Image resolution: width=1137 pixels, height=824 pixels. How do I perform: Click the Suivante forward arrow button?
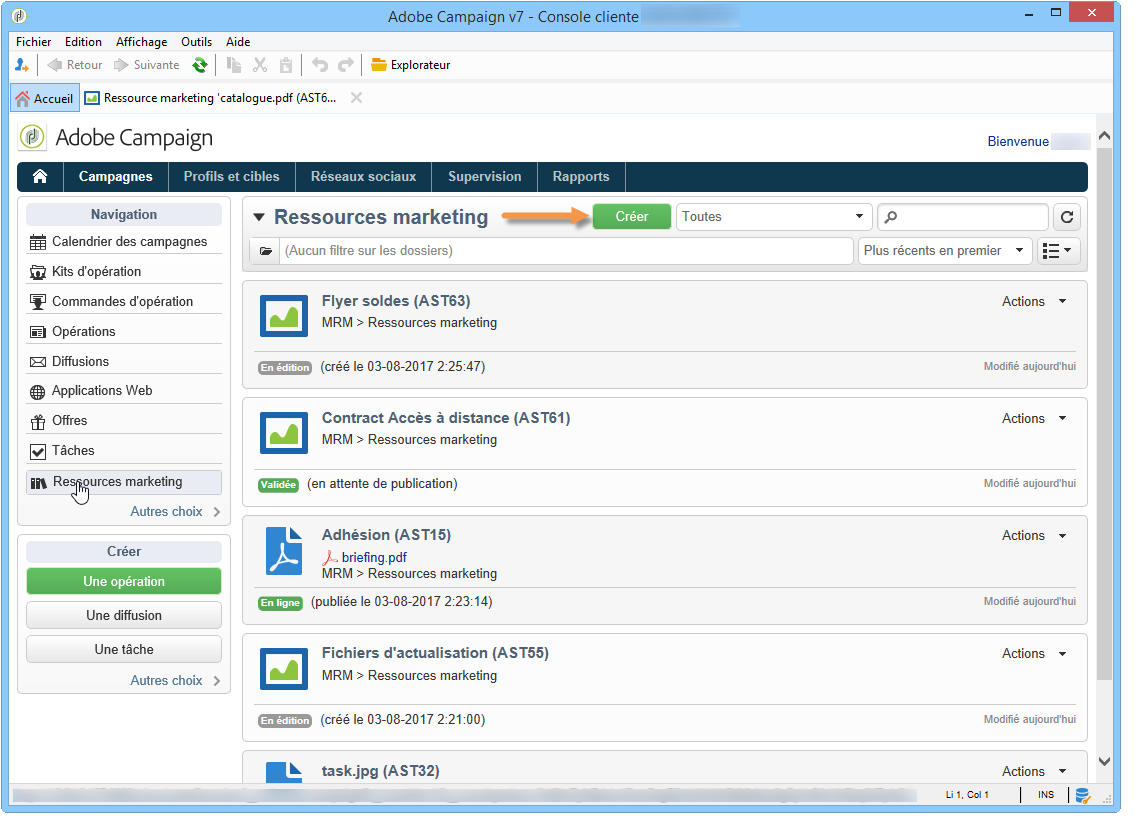coord(146,65)
